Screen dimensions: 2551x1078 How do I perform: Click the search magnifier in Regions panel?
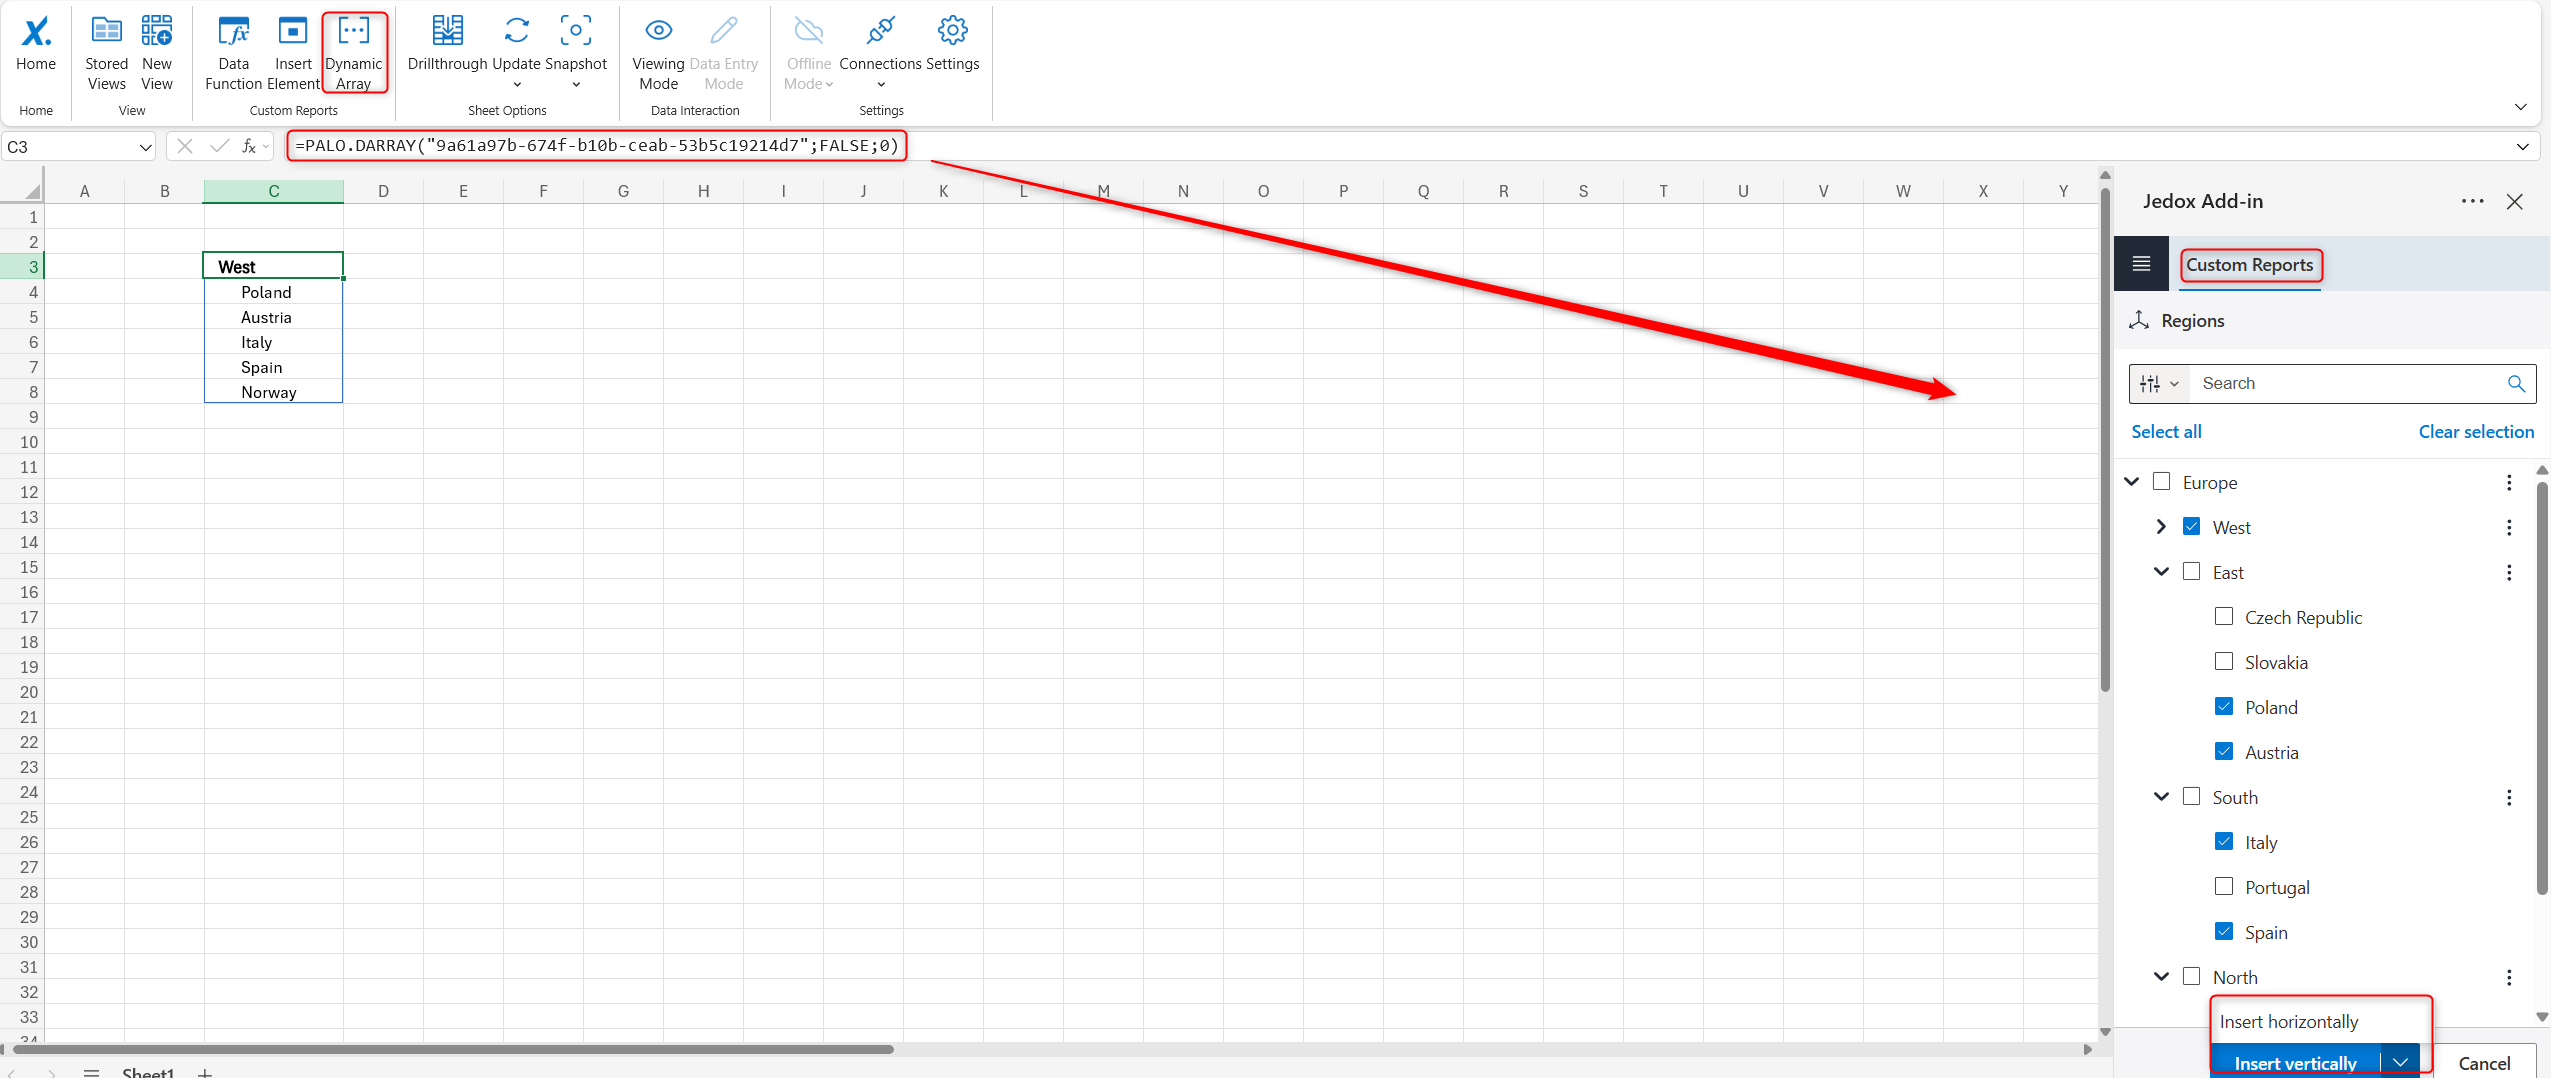tap(2516, 384)
